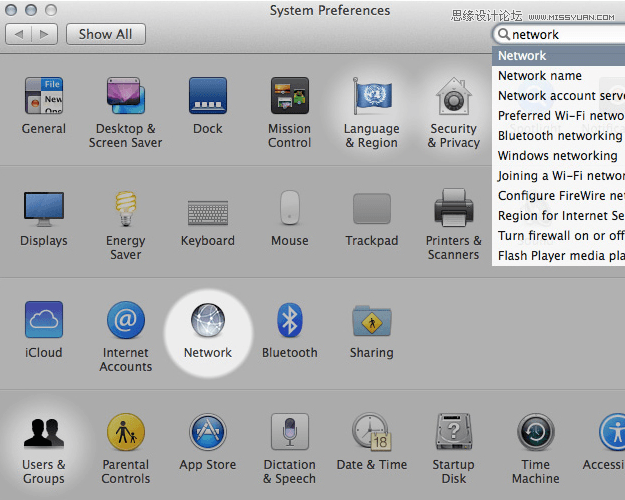
Task: Click the magnifying glass in the search field
Action: 504,34
